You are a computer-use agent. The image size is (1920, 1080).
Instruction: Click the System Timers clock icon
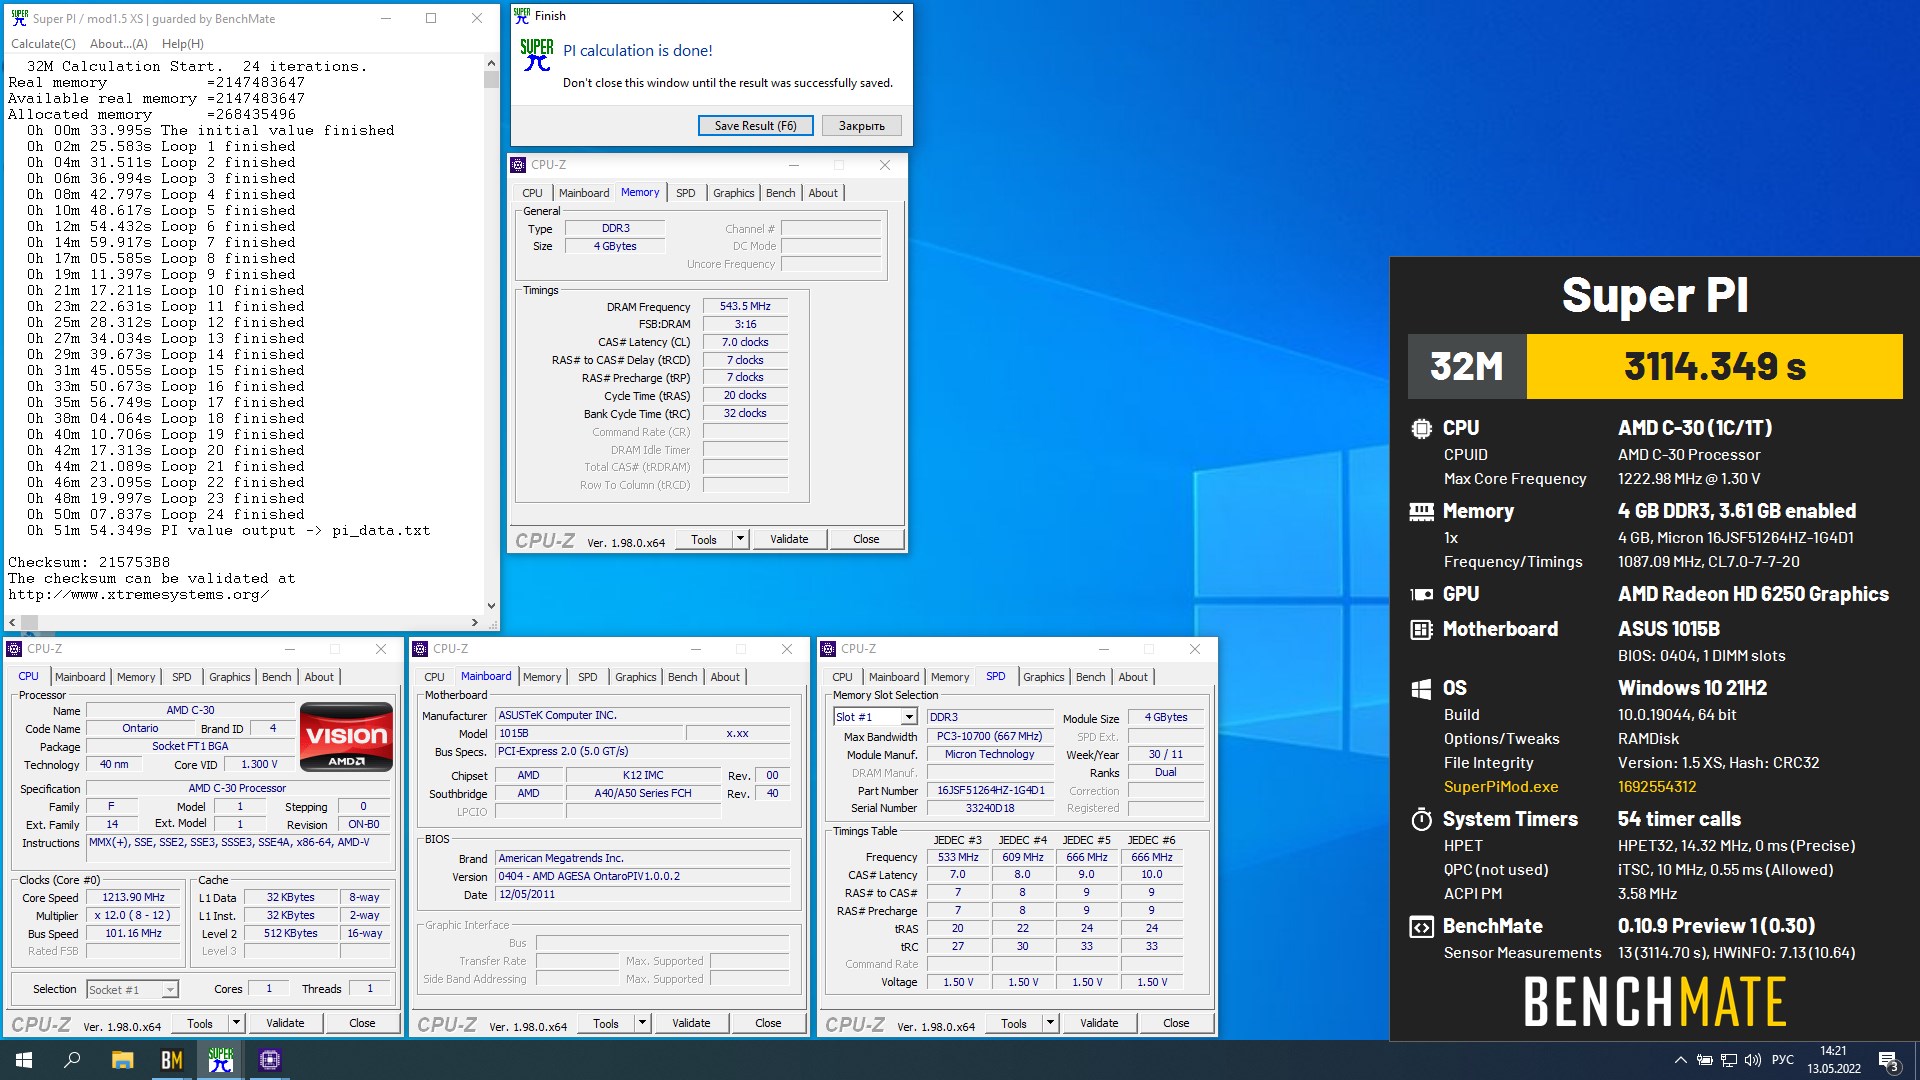pyautogui.click(x=1421, y=820)
